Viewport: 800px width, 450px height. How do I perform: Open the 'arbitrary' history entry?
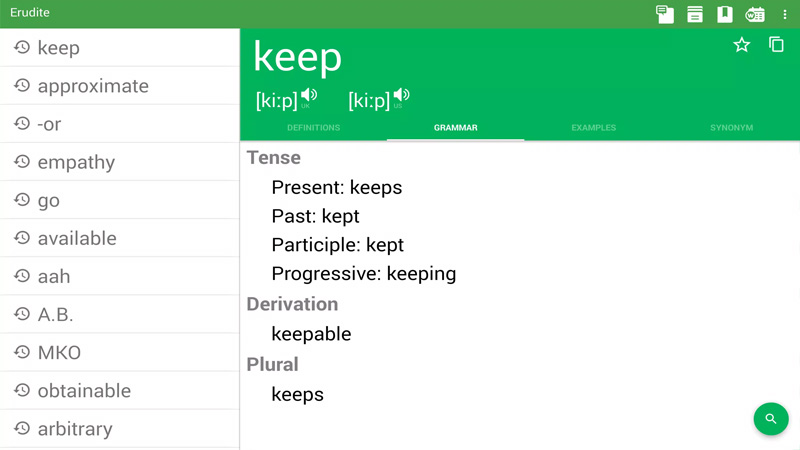coord(75,428)
